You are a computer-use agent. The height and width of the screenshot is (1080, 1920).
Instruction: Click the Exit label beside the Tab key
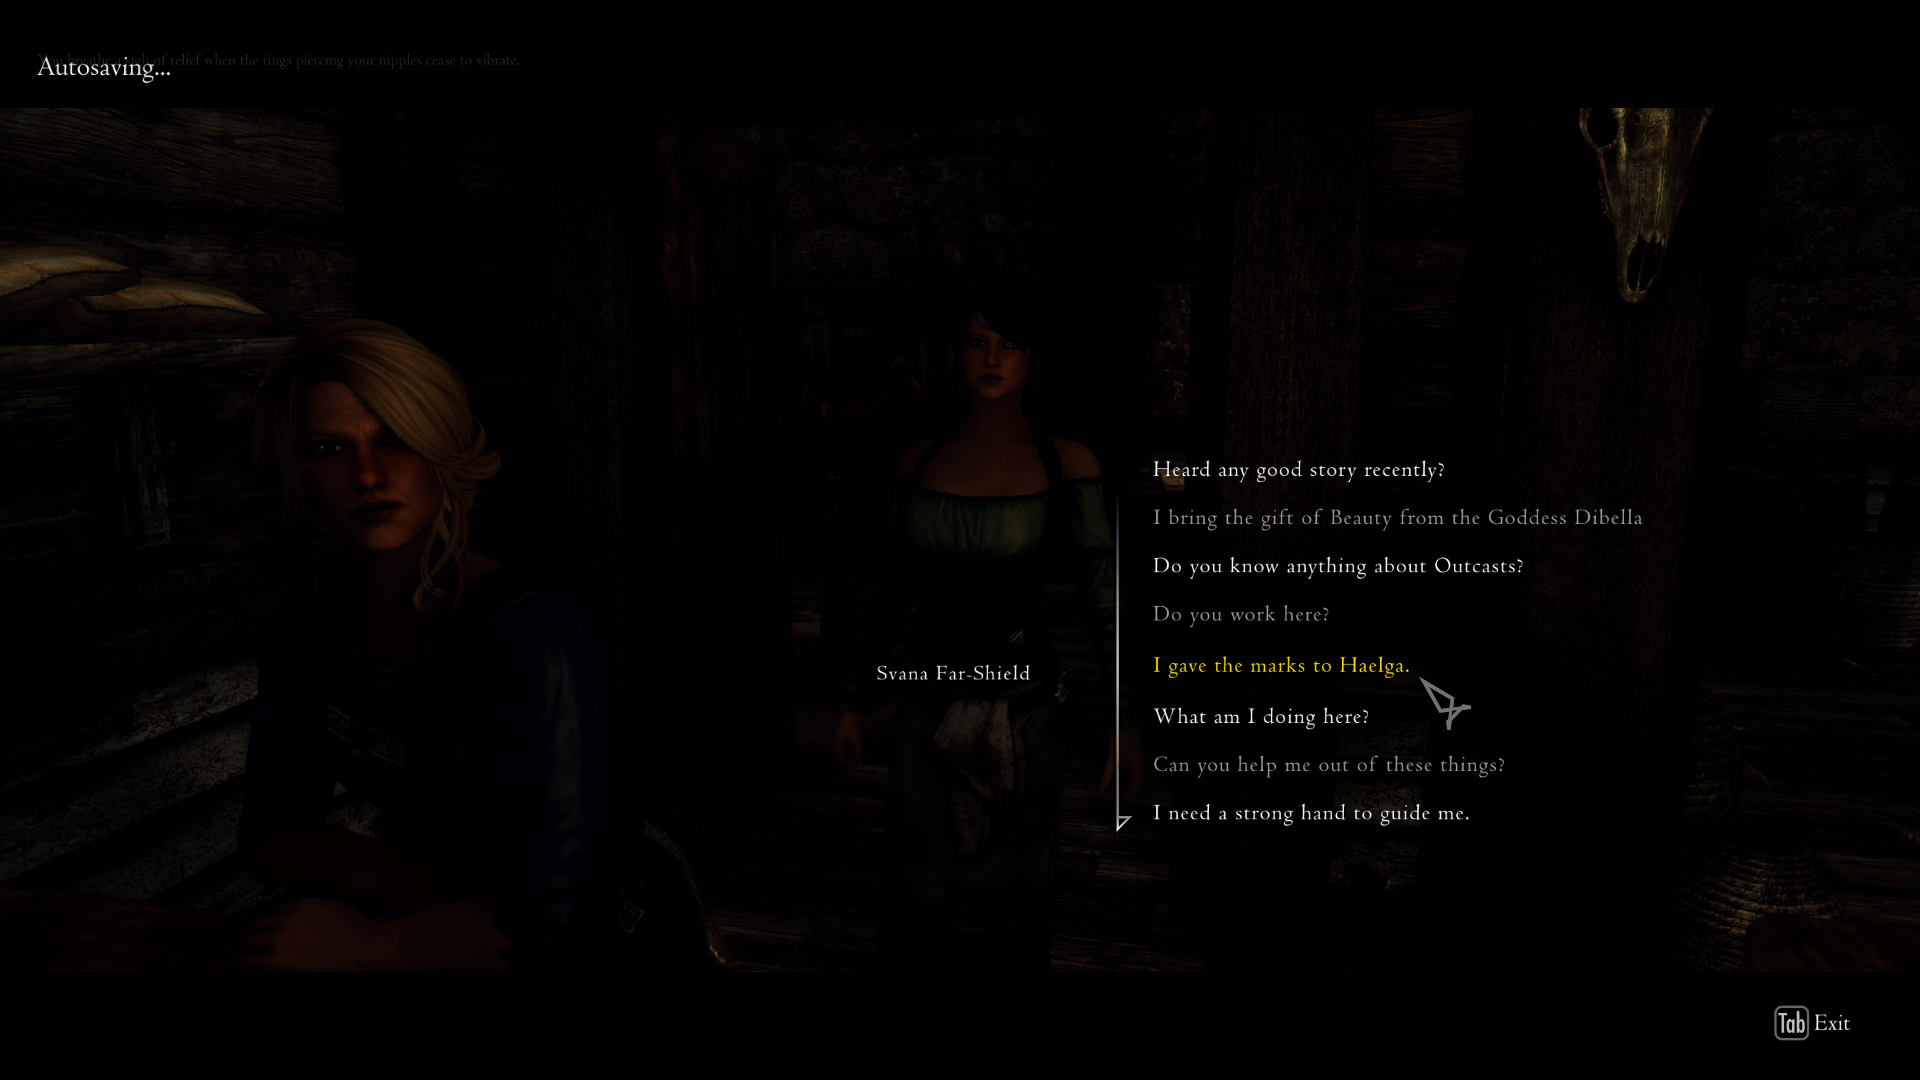pos(1832,1023)
